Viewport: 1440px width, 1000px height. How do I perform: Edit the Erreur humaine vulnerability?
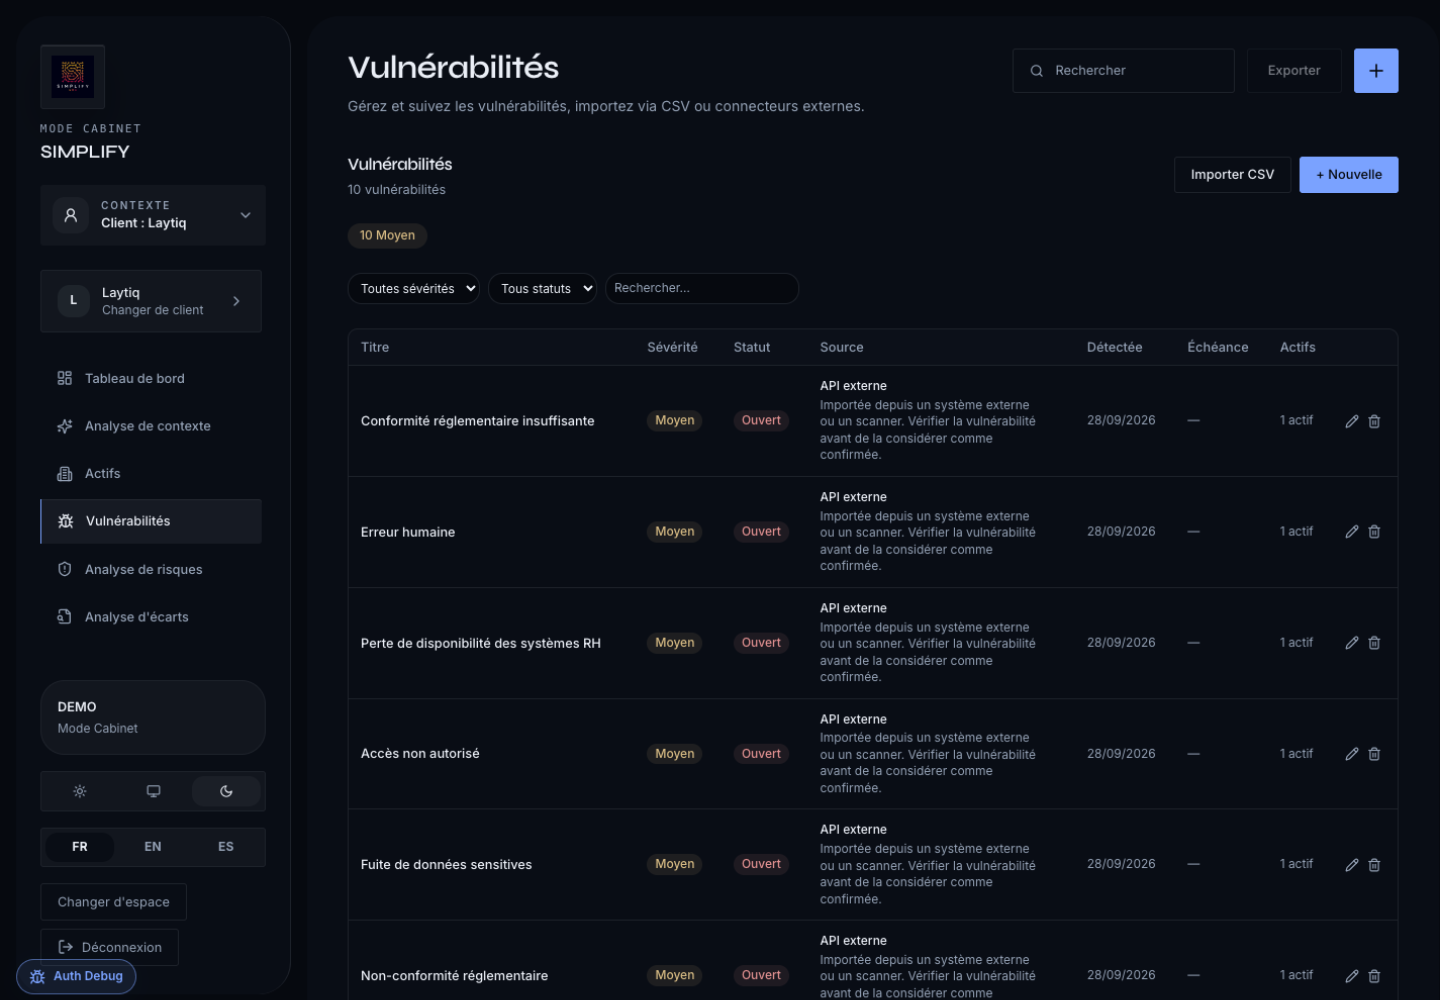[1352, 532]
